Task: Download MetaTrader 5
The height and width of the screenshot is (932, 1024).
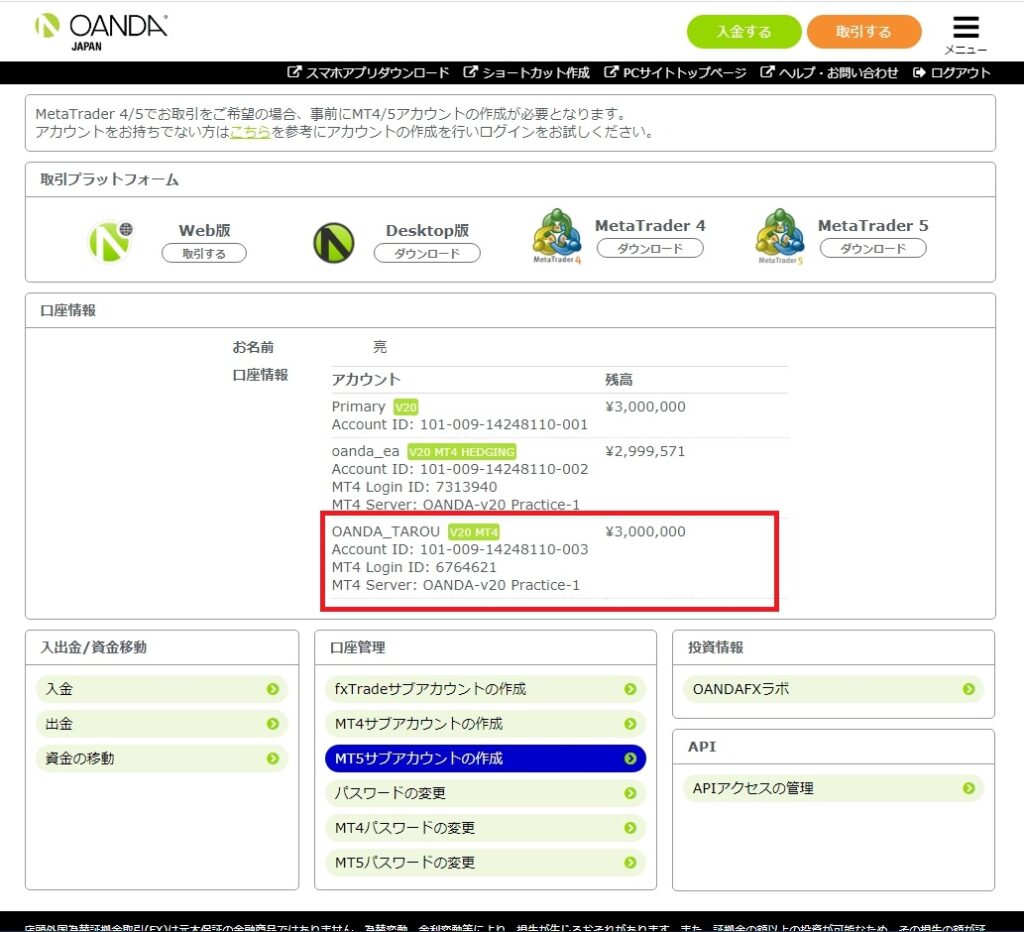Action: click(x=873, y=248)
